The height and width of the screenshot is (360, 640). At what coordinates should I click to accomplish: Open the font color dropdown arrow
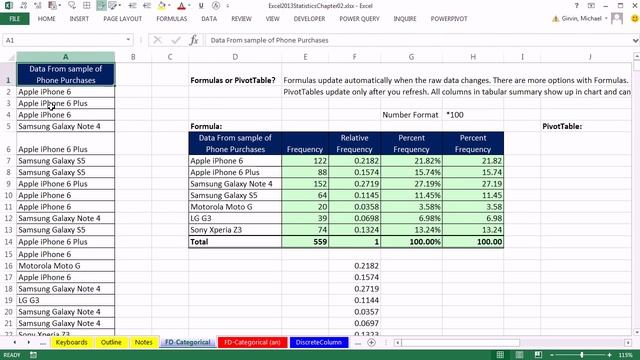pos(189,6)
